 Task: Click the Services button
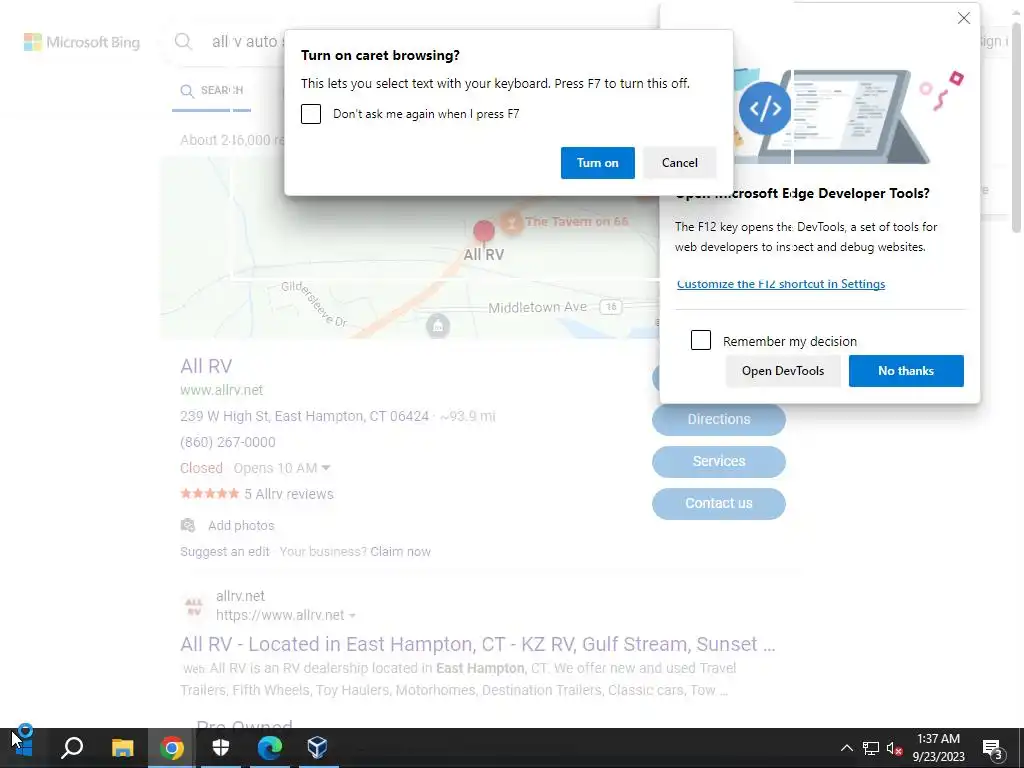click(718, 461)
